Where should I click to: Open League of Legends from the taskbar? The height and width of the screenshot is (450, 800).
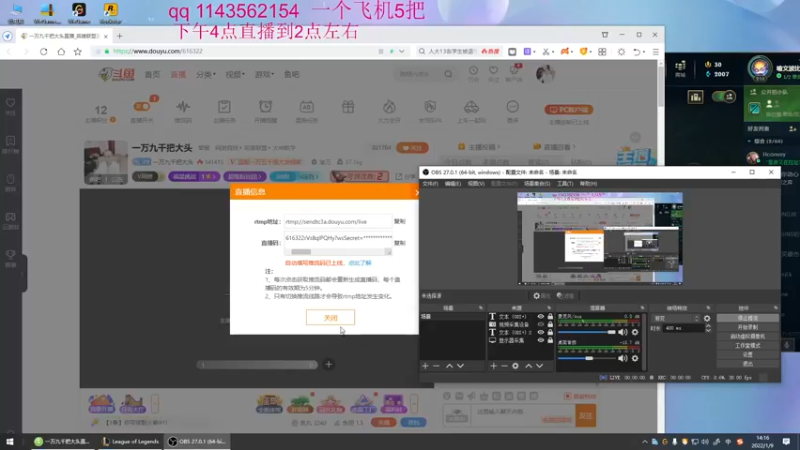(130, 441)
